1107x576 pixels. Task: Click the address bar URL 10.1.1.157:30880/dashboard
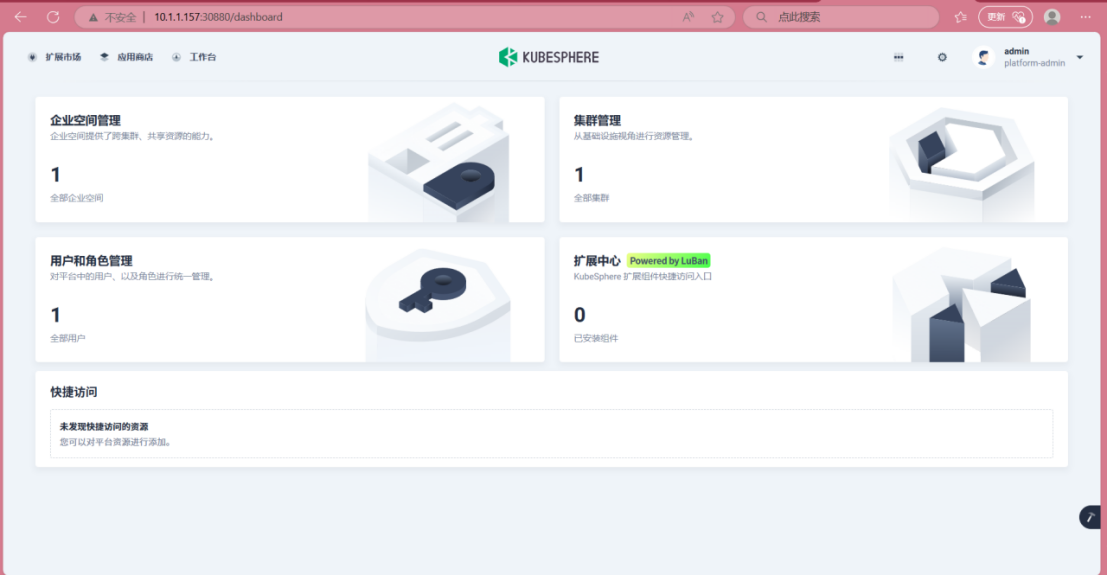point(218,17)
